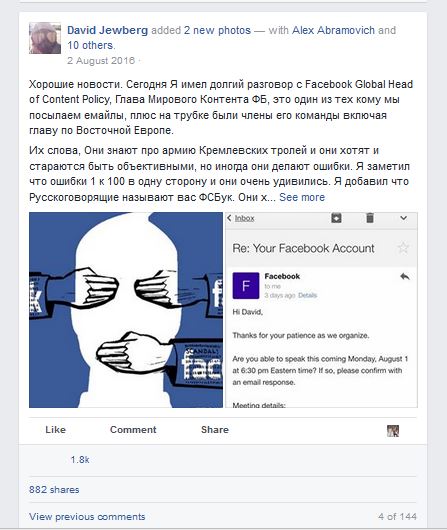Open the 2 August 2016 timestamp

101,61
